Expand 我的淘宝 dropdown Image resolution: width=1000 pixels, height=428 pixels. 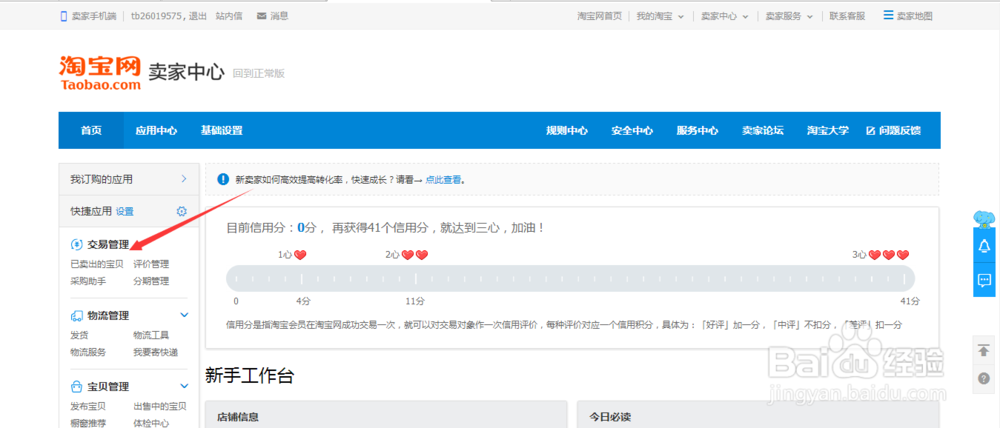681,17
